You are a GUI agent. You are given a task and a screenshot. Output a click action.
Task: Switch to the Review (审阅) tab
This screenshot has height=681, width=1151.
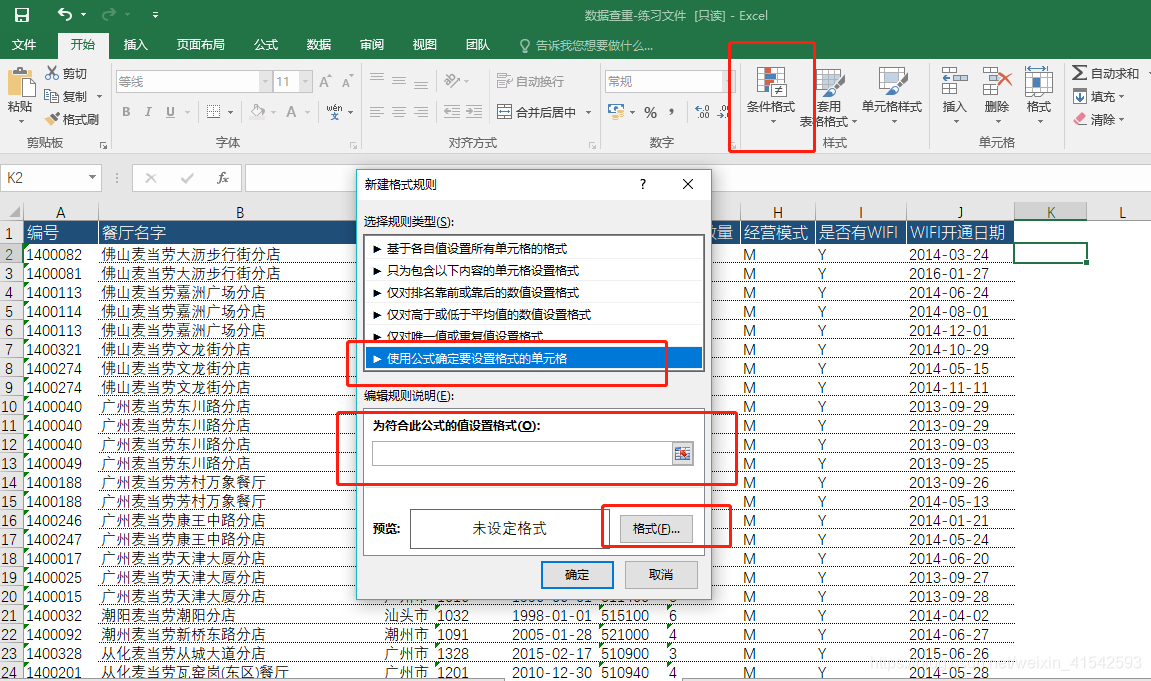[x=371, y=45]
